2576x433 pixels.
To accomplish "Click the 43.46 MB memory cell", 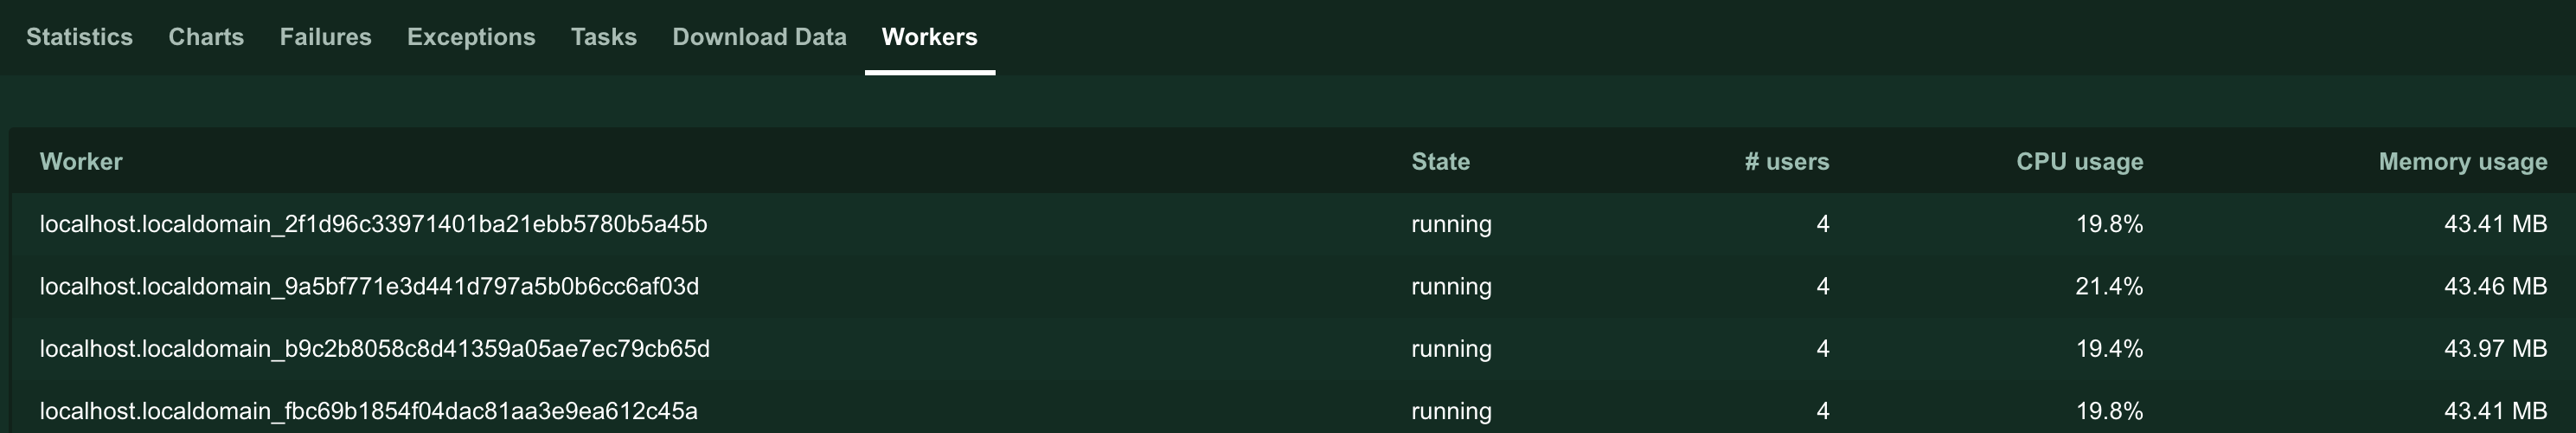I will pyautogui.click(x=2495, y=287).
